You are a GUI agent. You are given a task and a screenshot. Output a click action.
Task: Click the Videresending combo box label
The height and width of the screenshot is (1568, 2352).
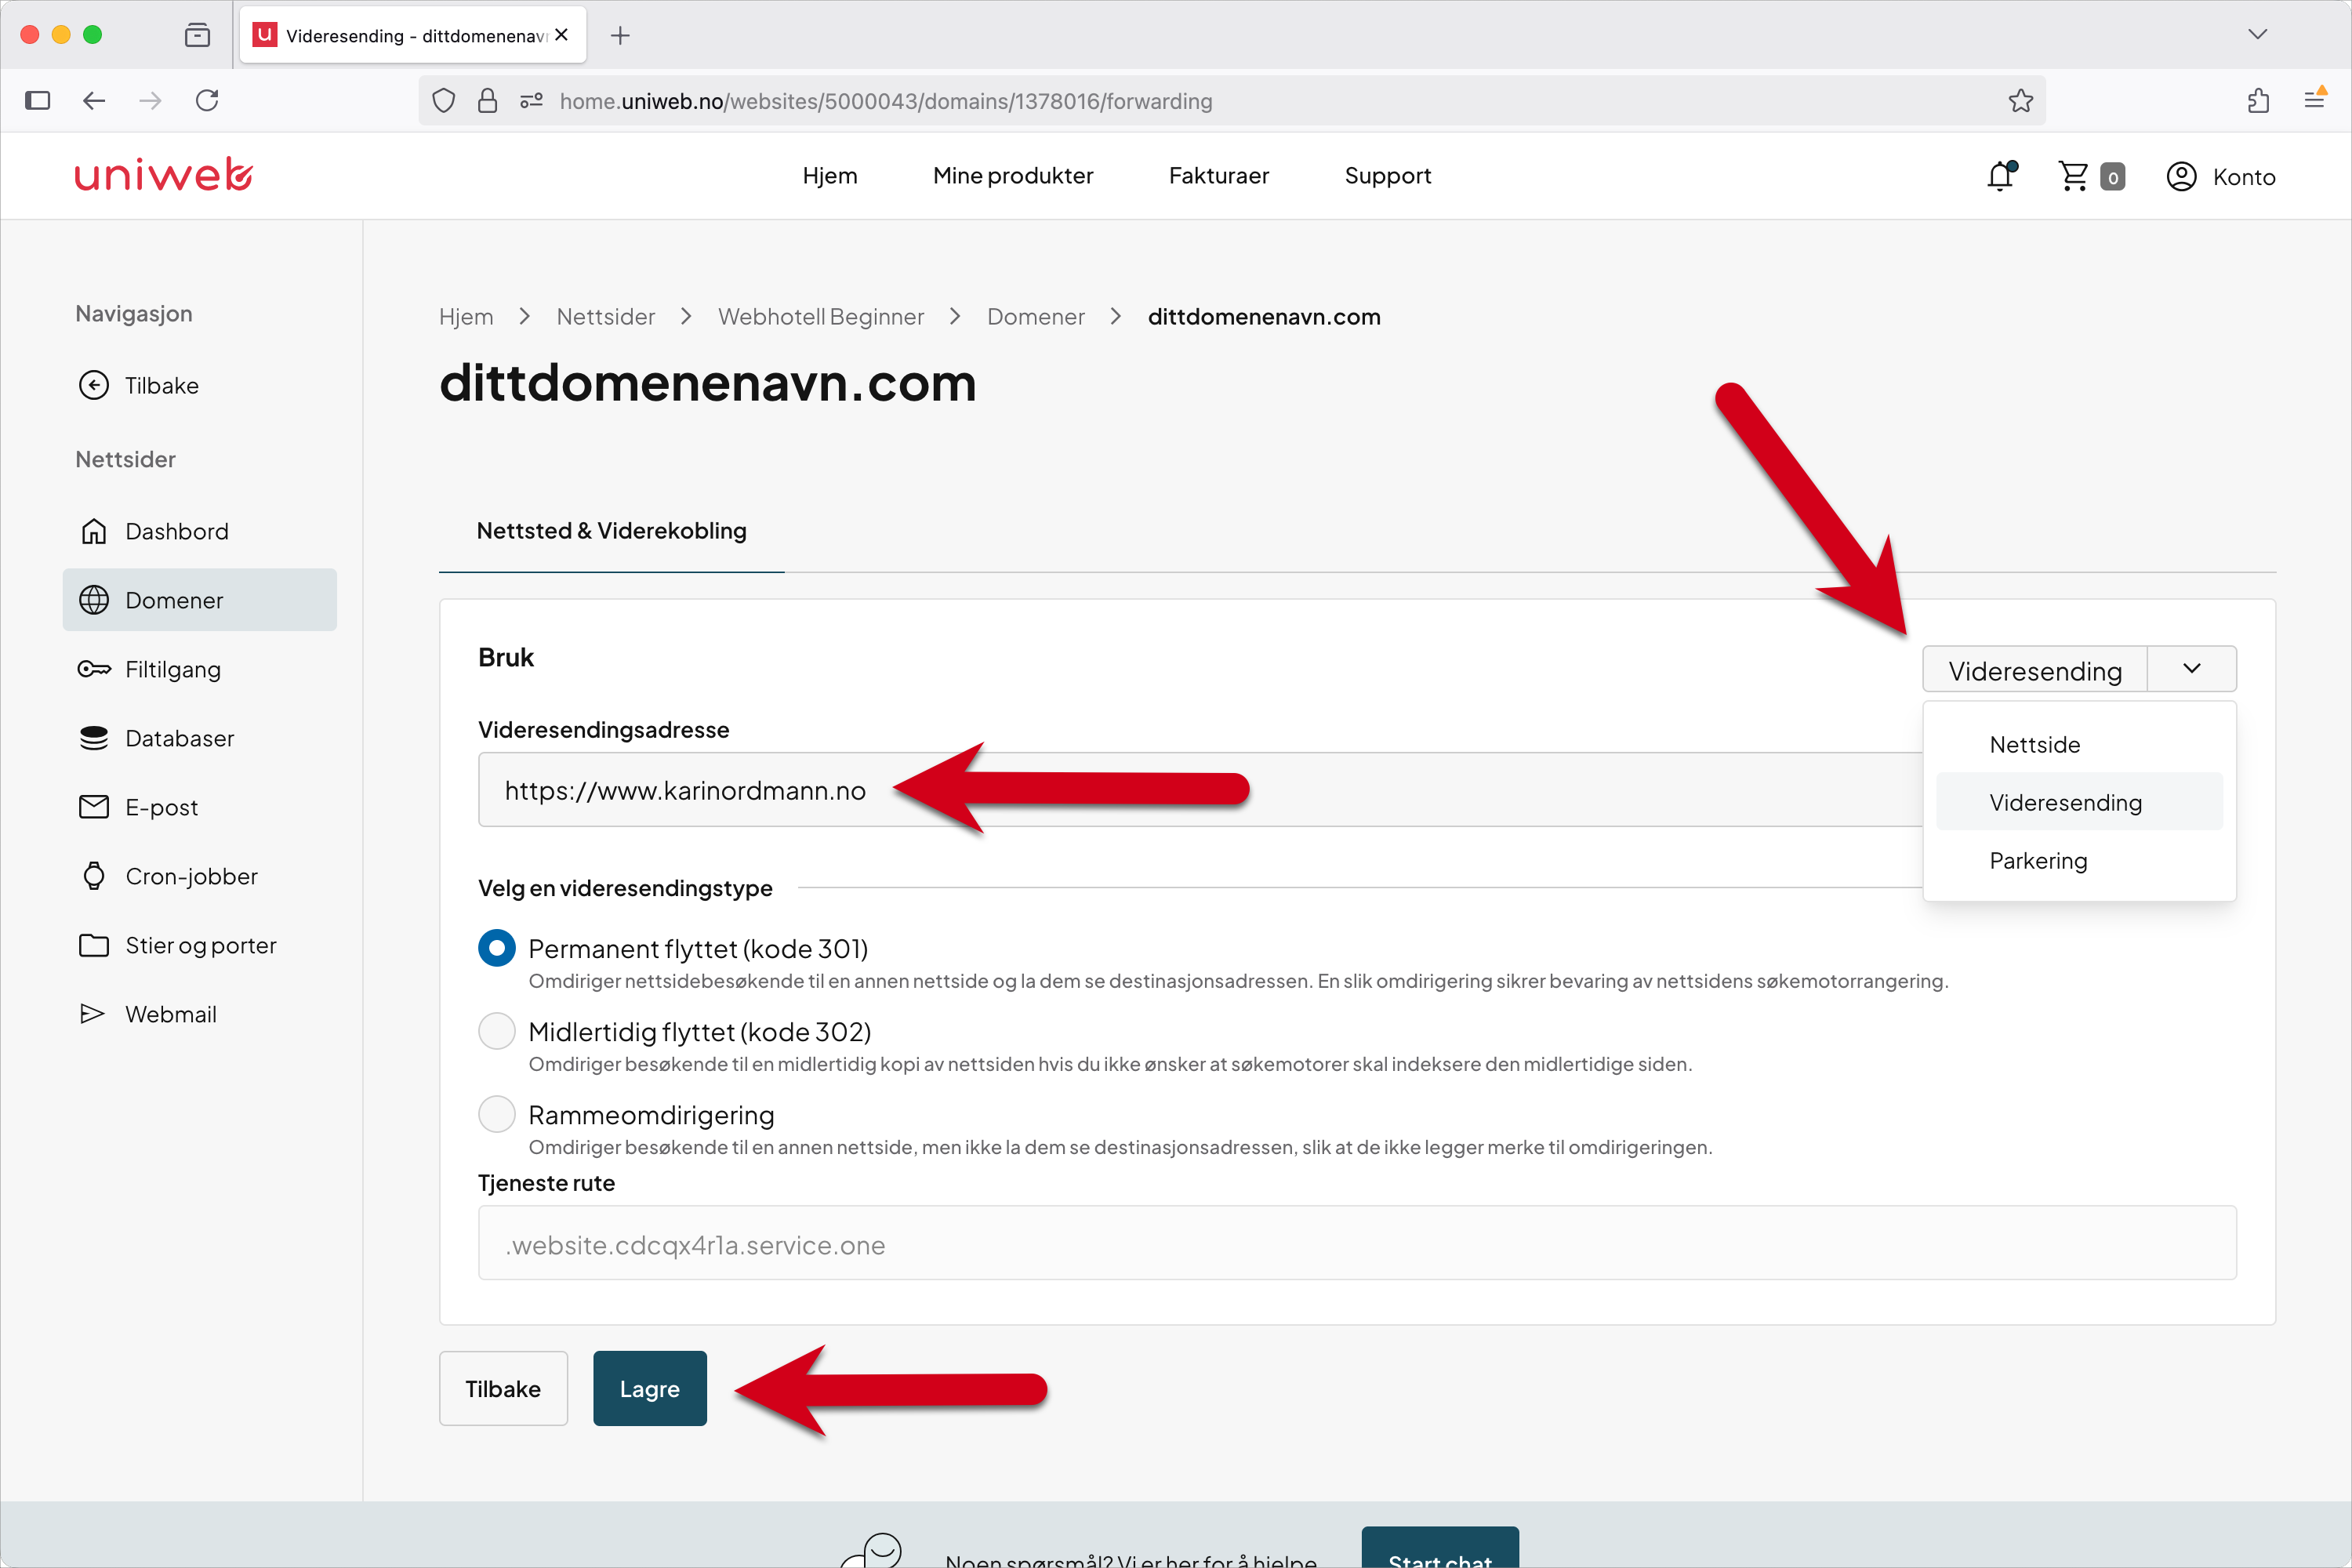pyautogui.click(x=2035, y=670)
